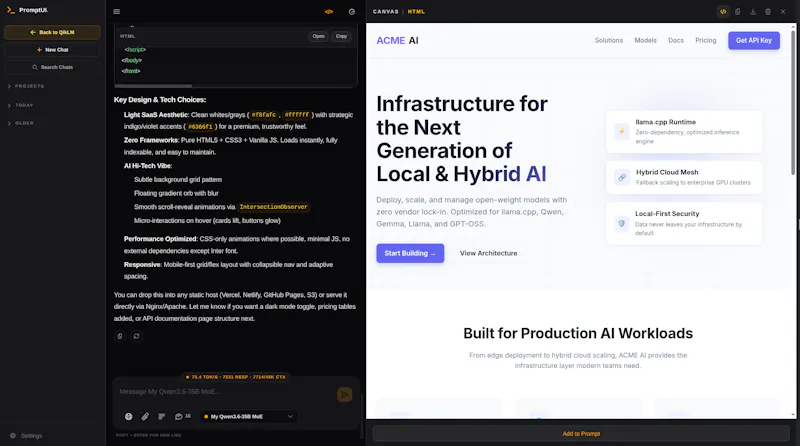Click the closing </html> tag line
Image resolution: width=800 pixels, height=446 pixels.
[x=131, y=71]
